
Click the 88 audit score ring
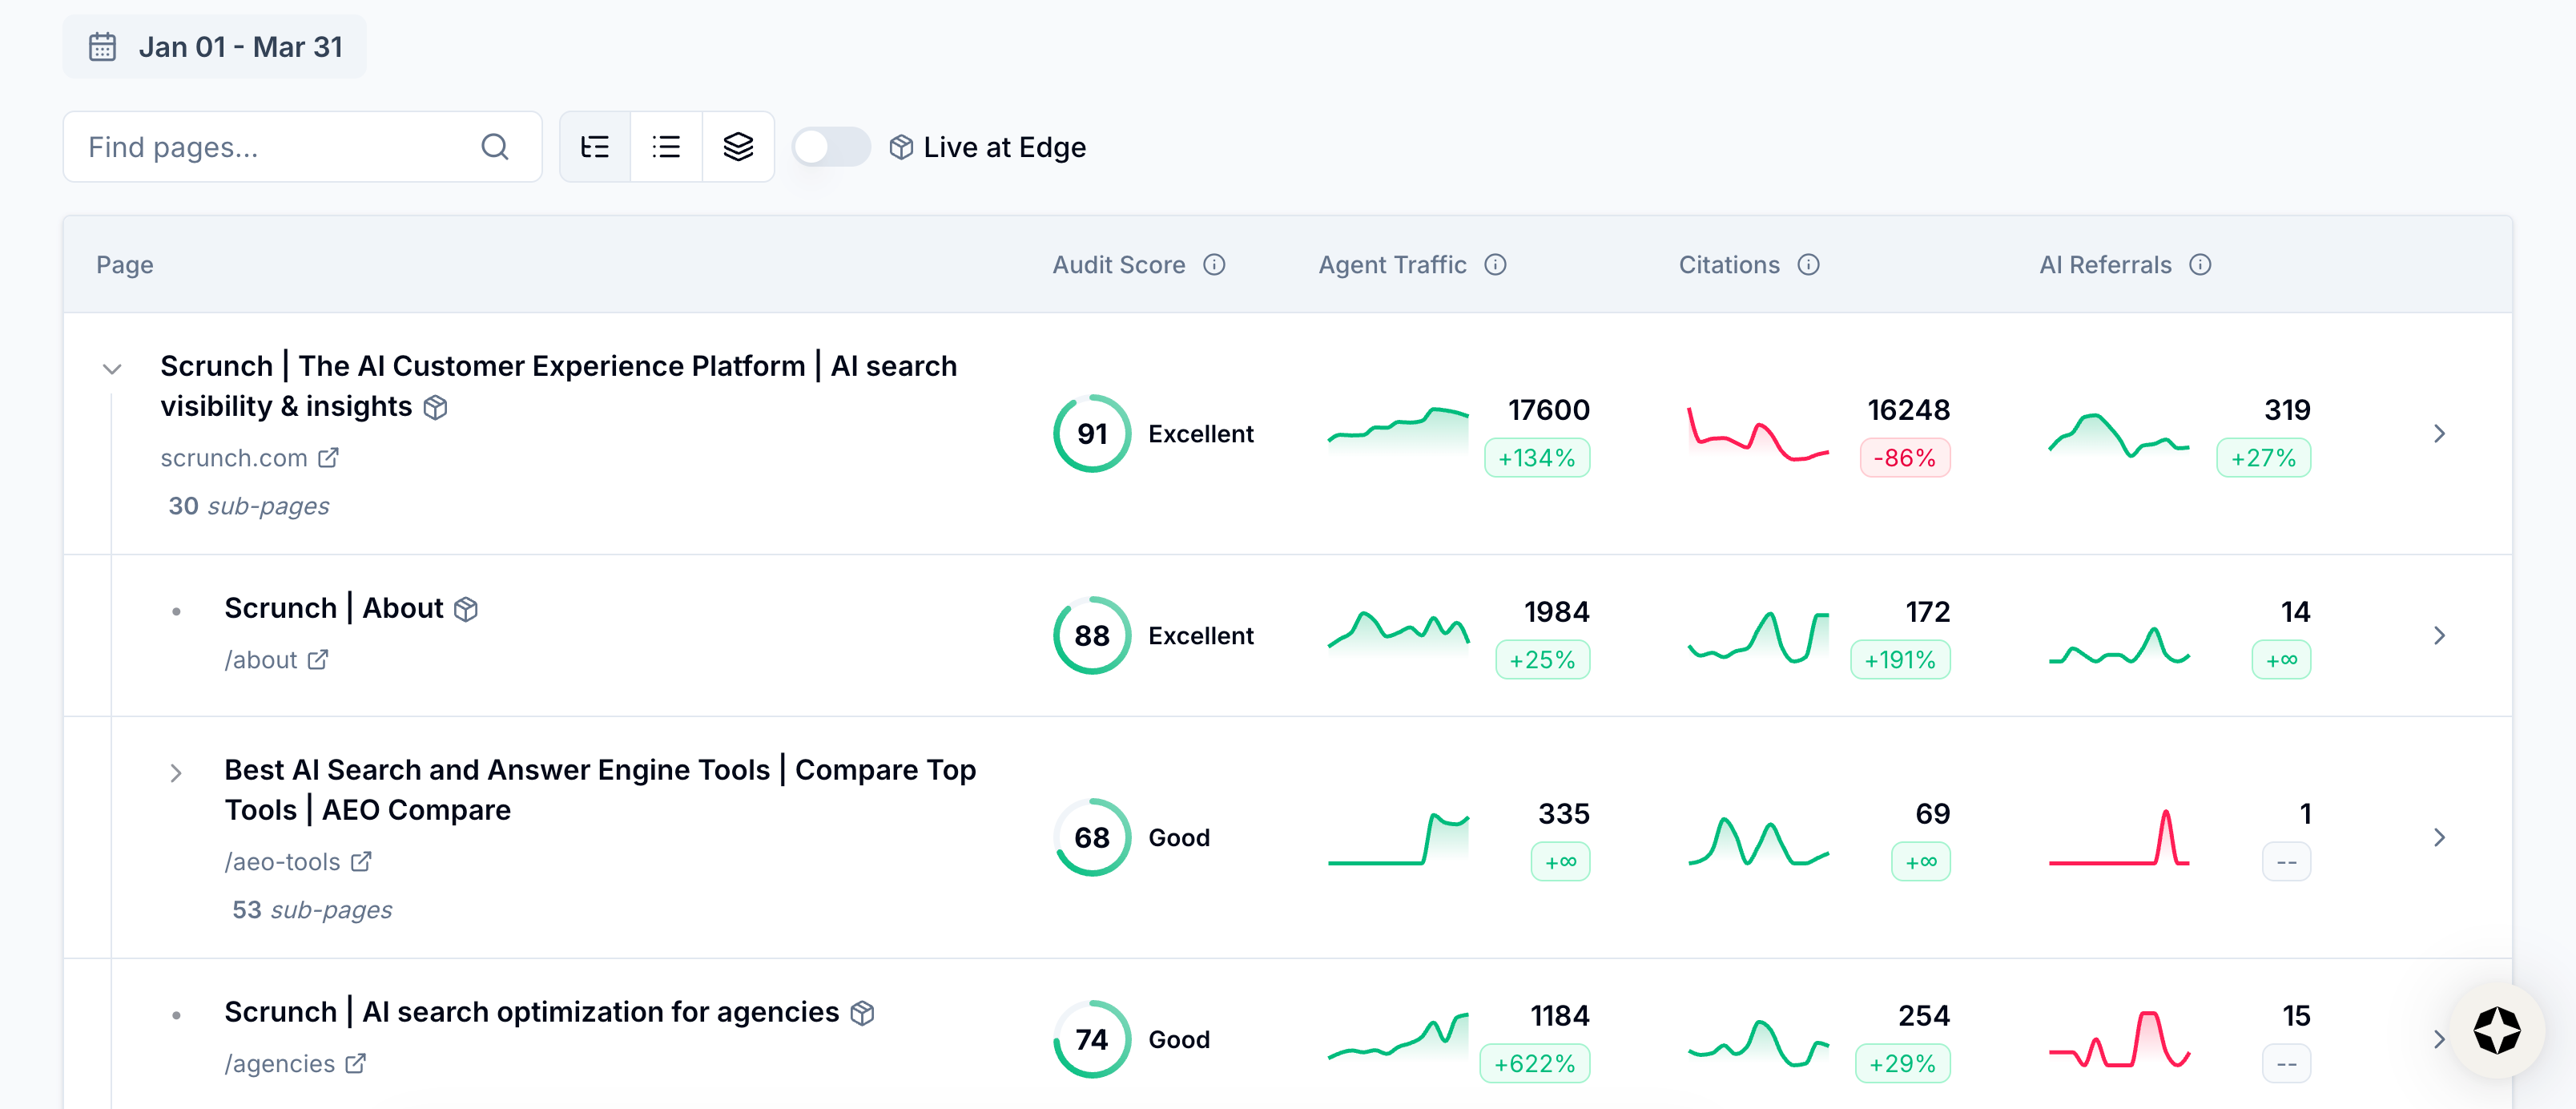pos(1092,635)
